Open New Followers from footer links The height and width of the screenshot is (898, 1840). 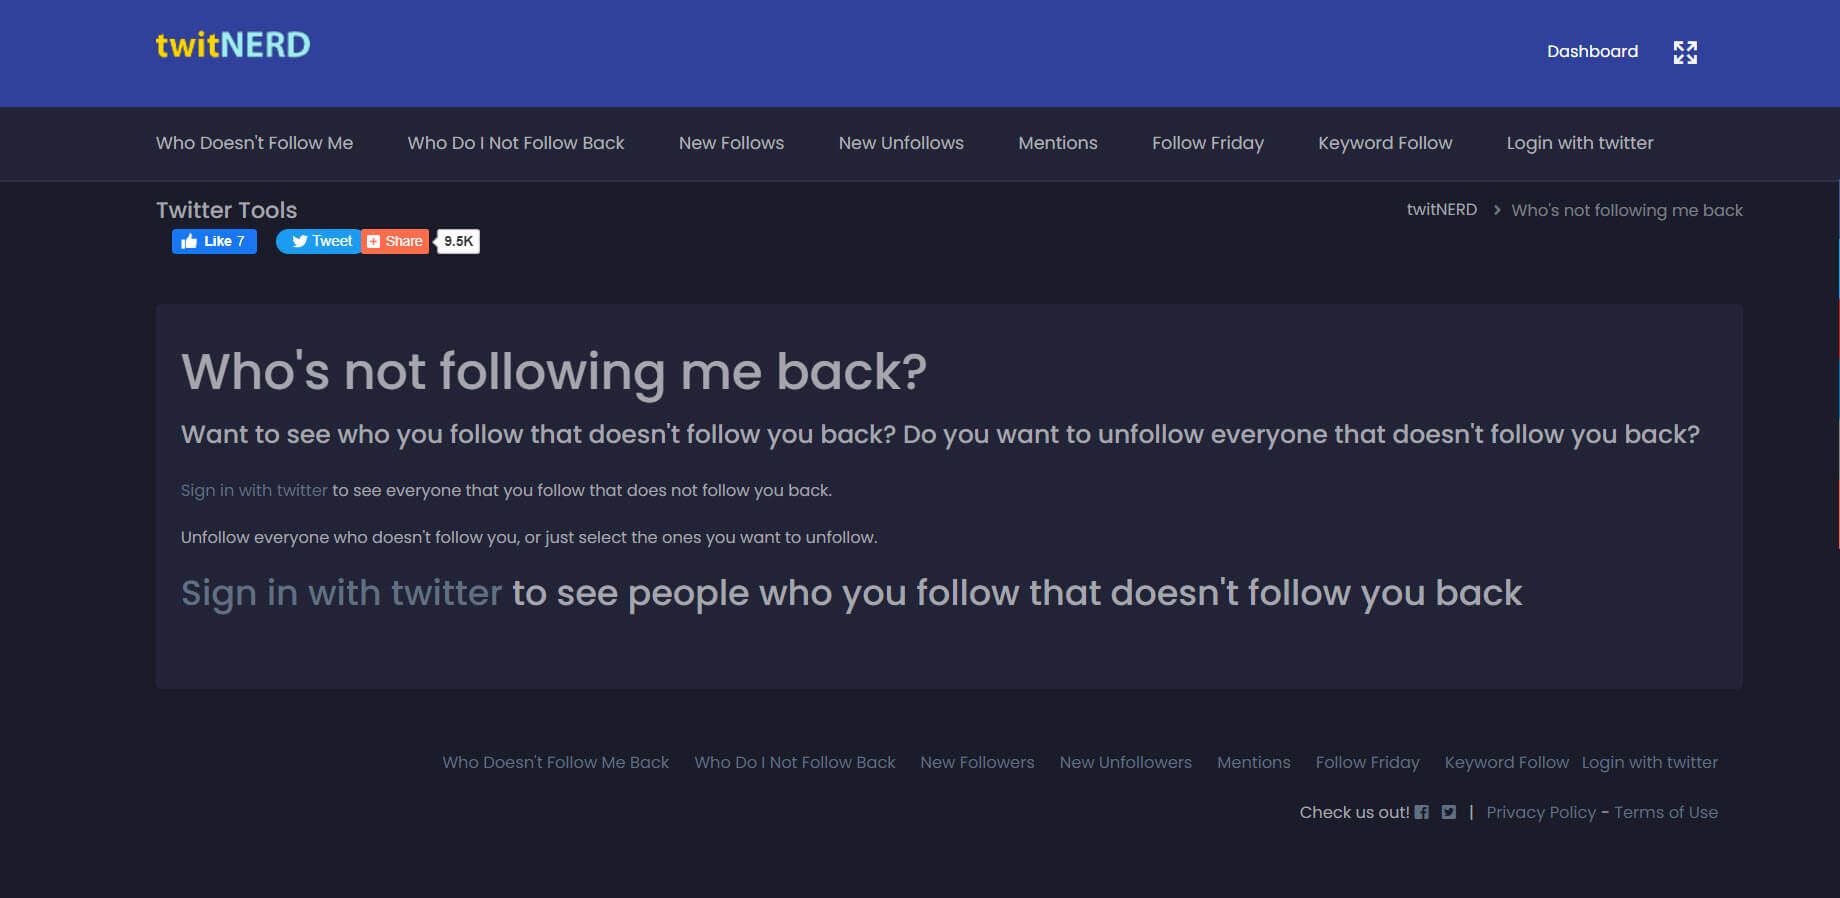977,762
